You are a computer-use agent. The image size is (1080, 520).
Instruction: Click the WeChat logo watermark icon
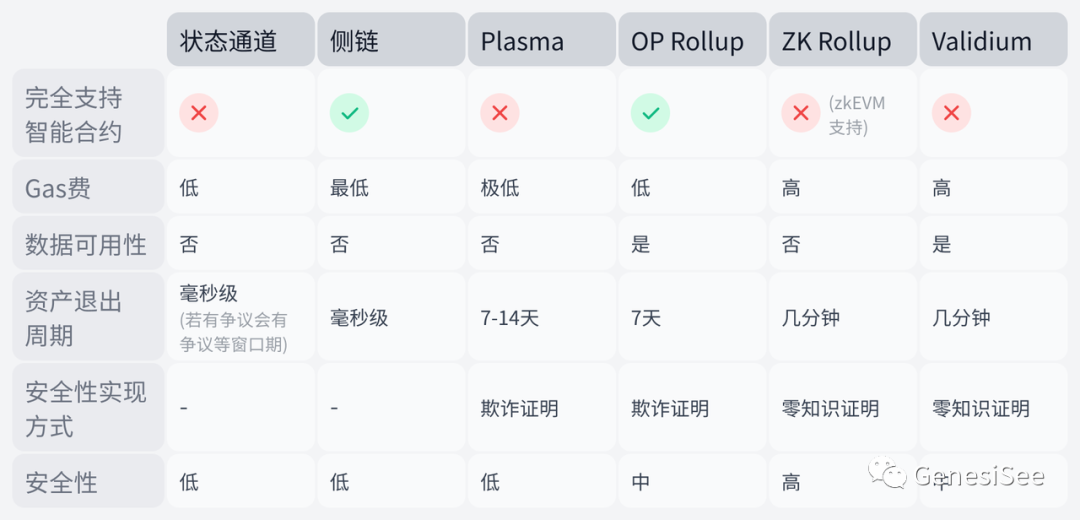click(888, 475)
